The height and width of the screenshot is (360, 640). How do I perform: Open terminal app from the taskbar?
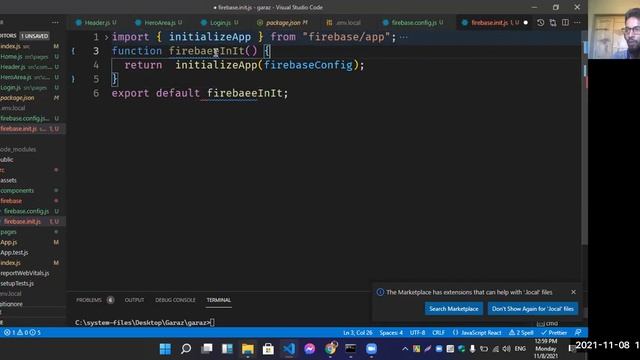[x=351, y=349]
